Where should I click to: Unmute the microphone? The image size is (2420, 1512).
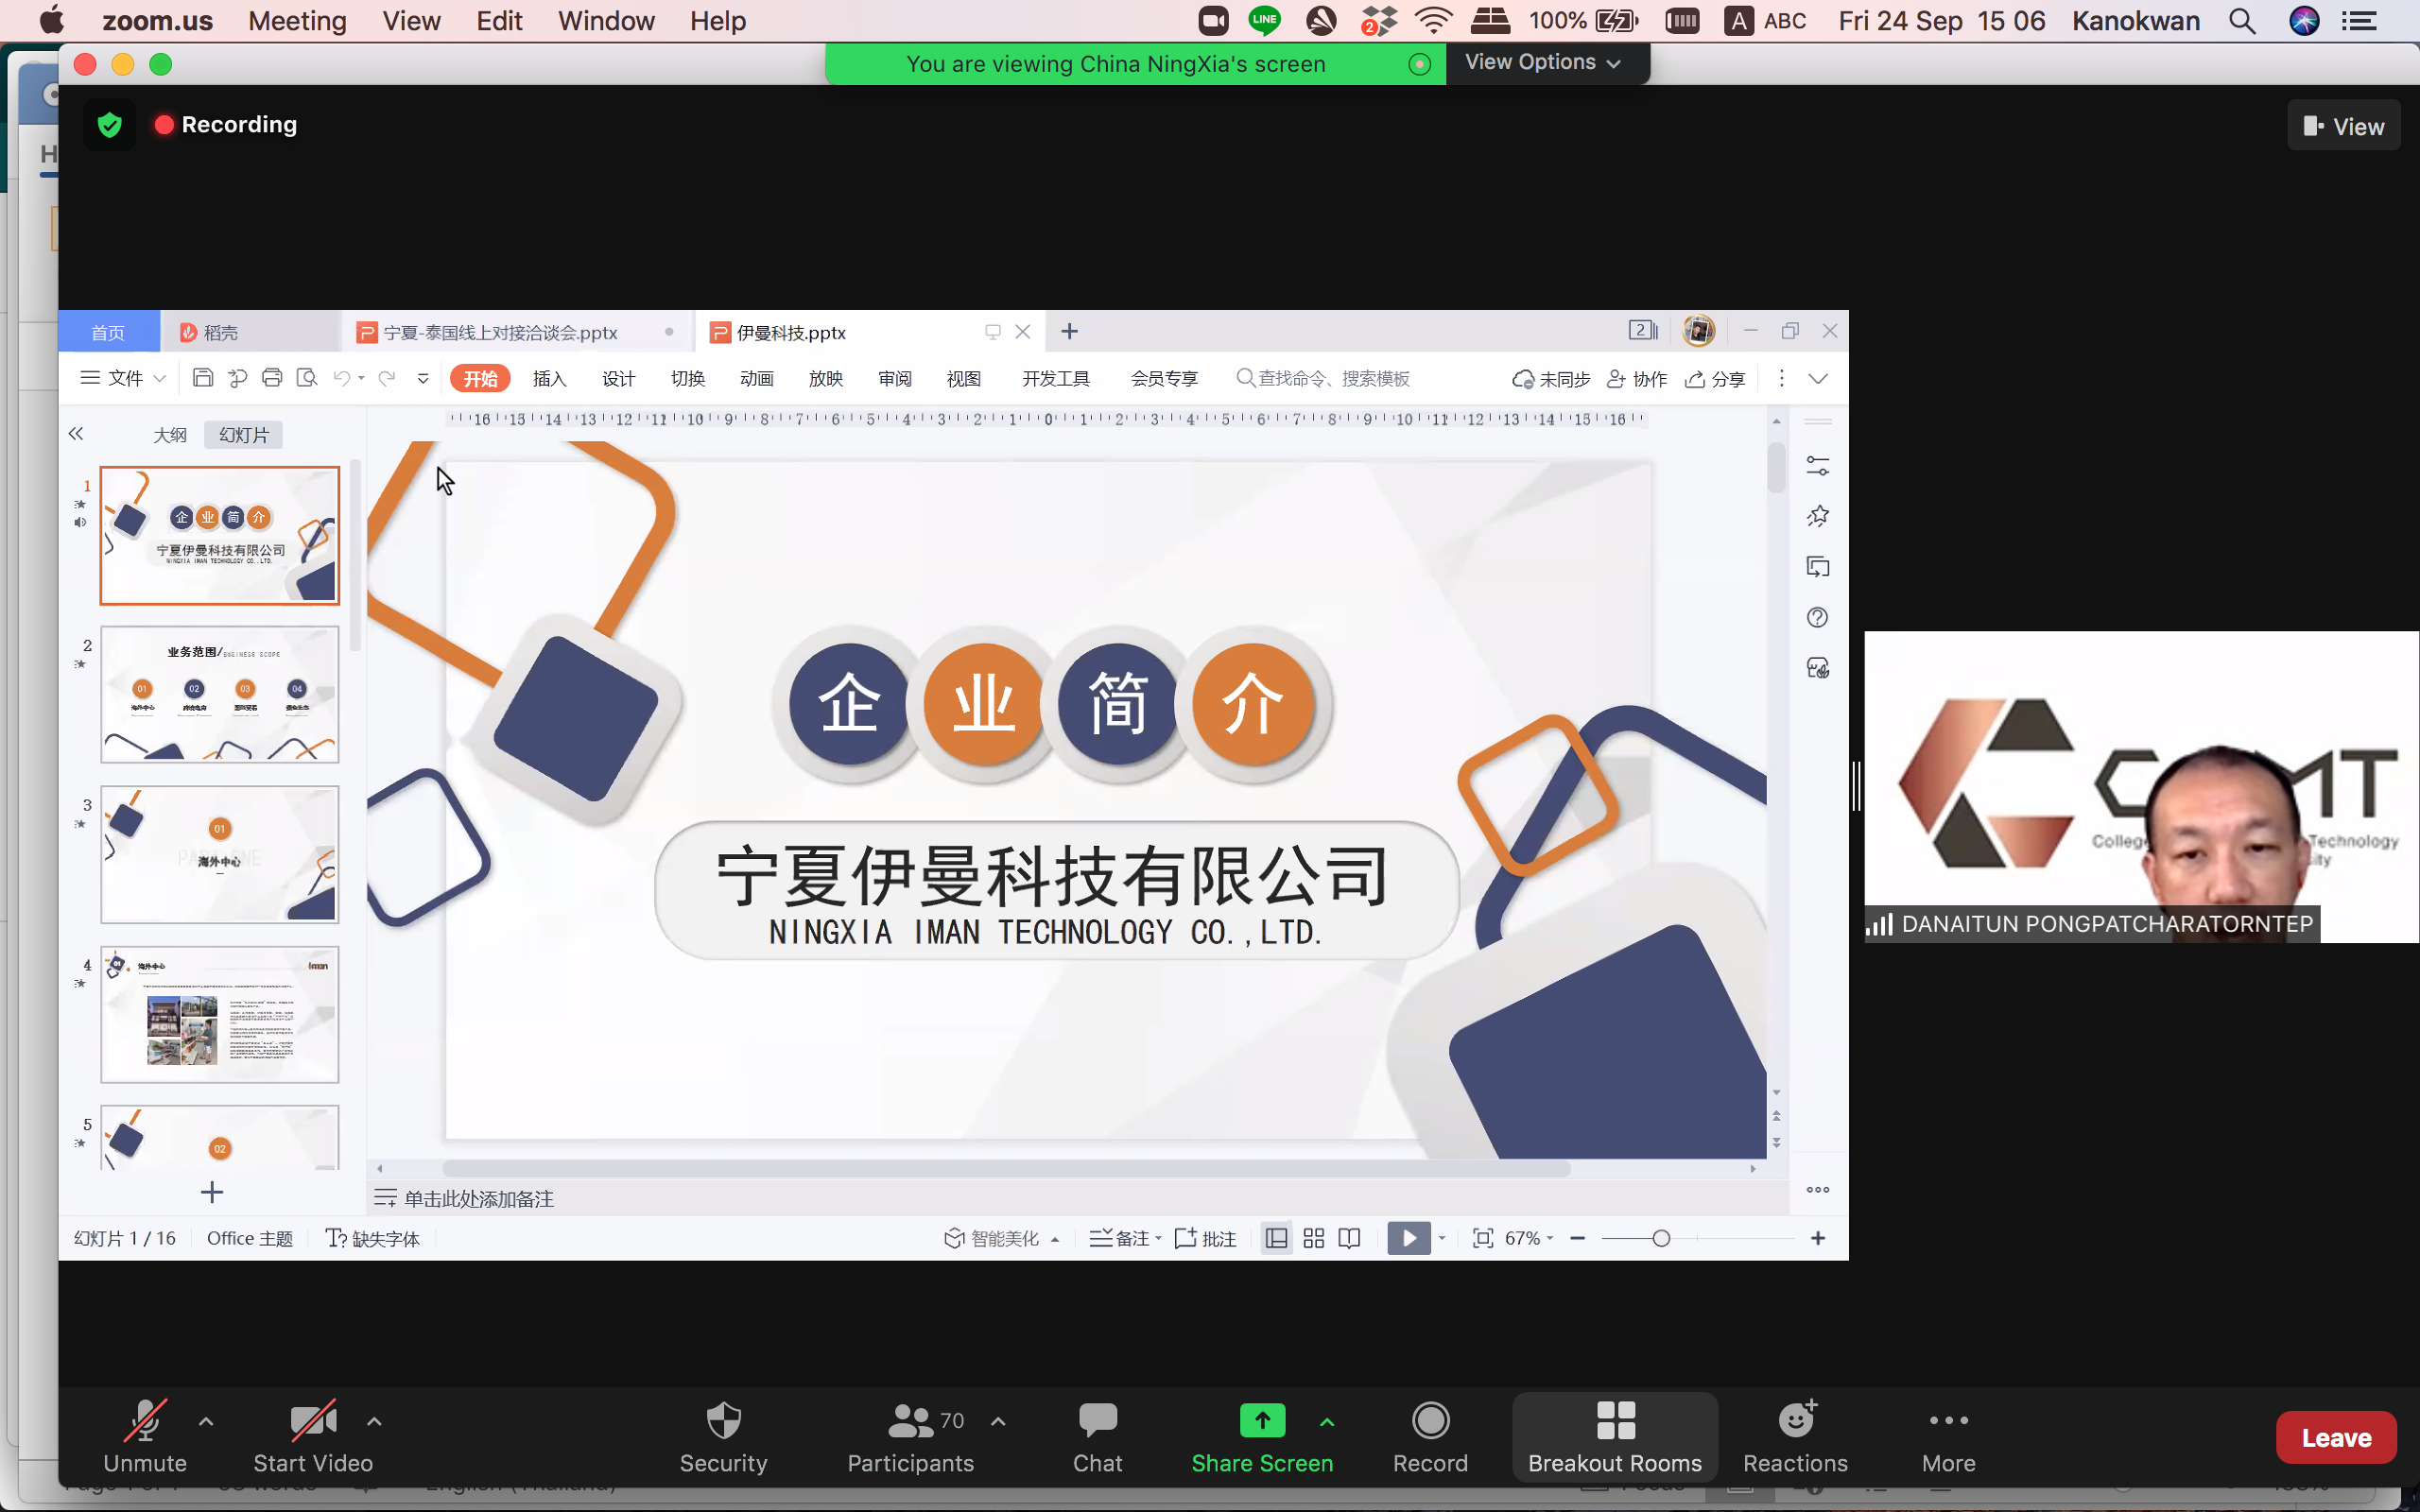pyautogui.click(x=145, y=1421)
